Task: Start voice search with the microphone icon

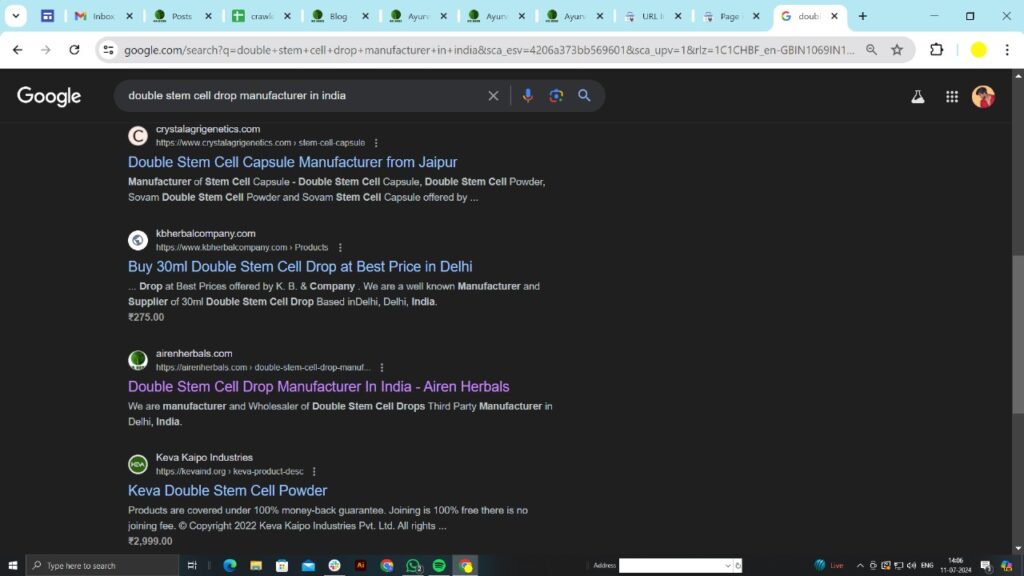Action: 528,96
